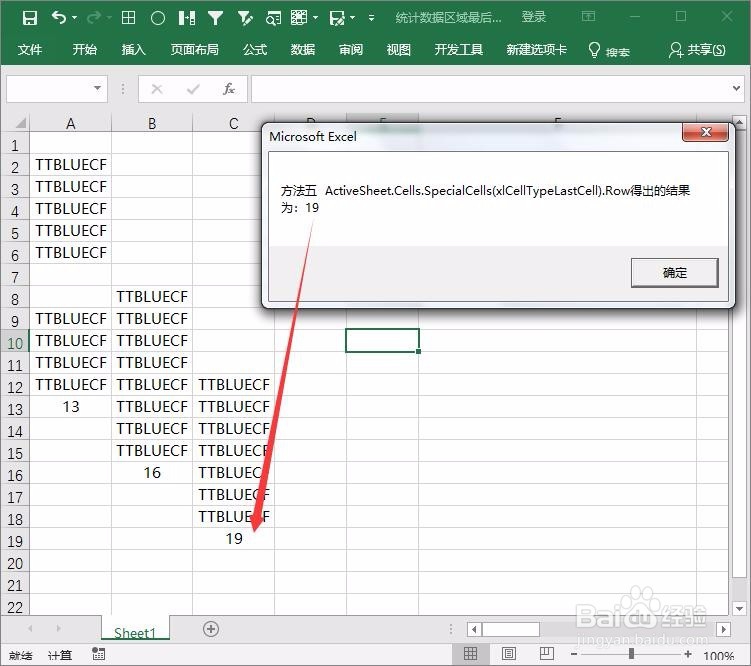The width and height of the screenshot is (751, 666).
Task: Click the circle shape icon in toolbar
Action: click(x=158, y=19)
